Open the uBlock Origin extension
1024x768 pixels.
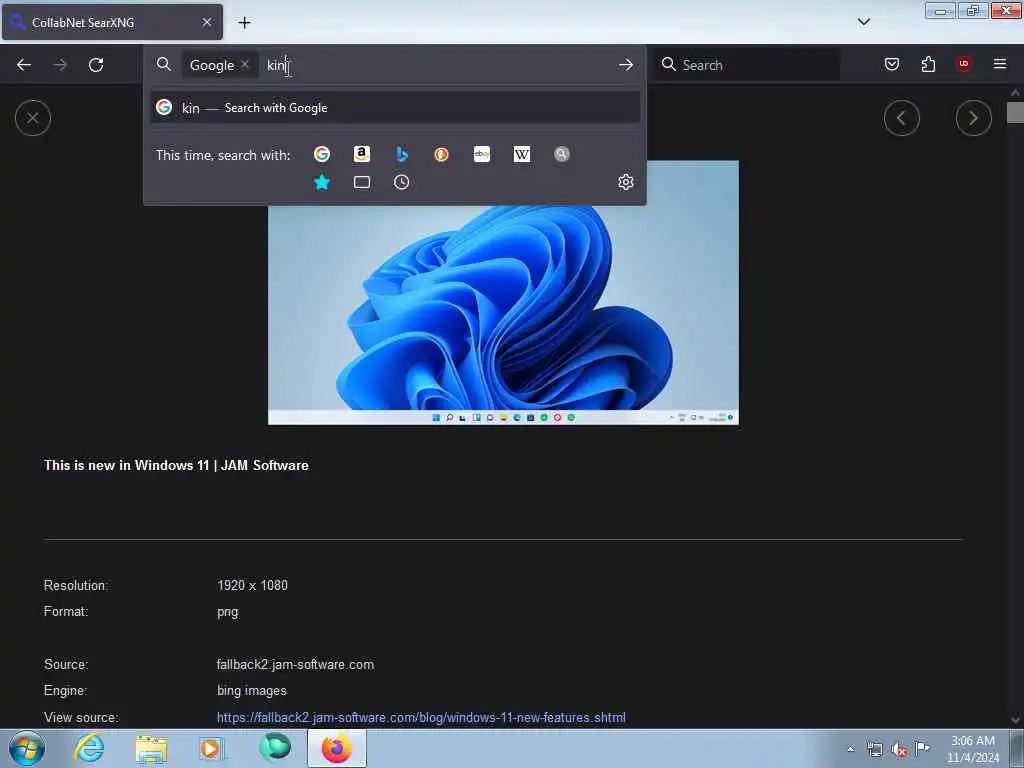[964, 64]
